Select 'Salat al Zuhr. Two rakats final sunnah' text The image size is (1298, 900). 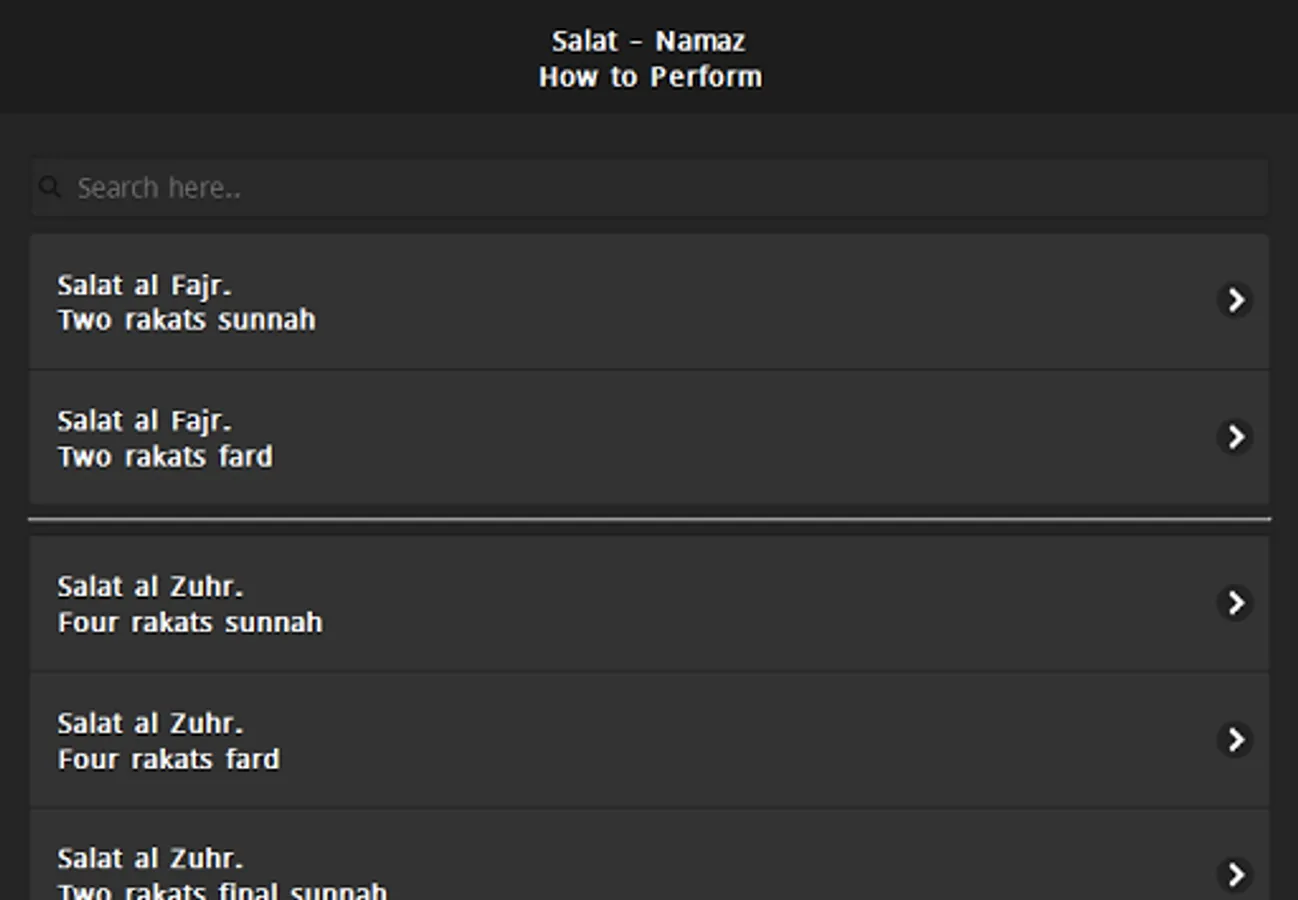(x=222, y=874)
